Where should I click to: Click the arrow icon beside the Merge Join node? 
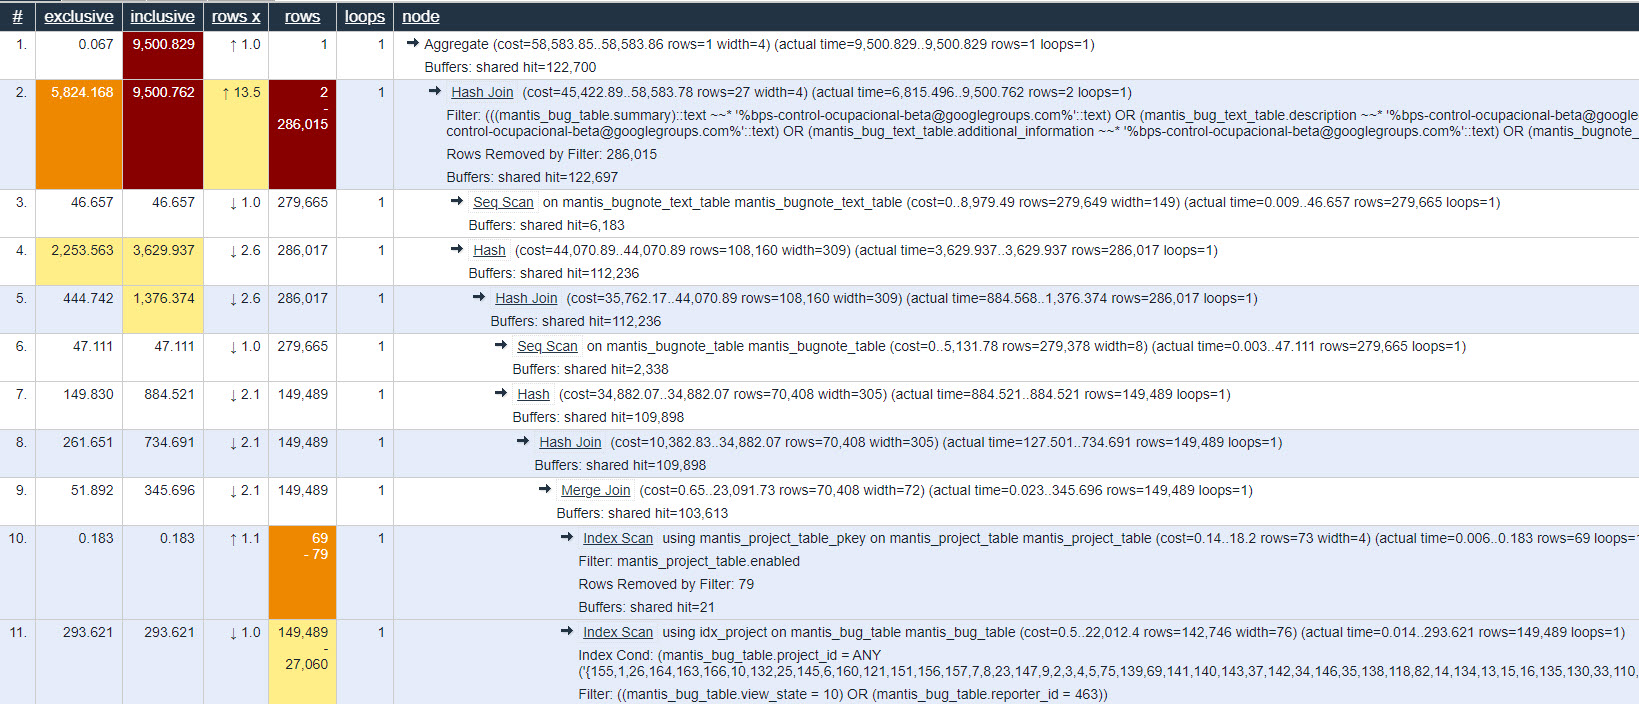(545, 489)
